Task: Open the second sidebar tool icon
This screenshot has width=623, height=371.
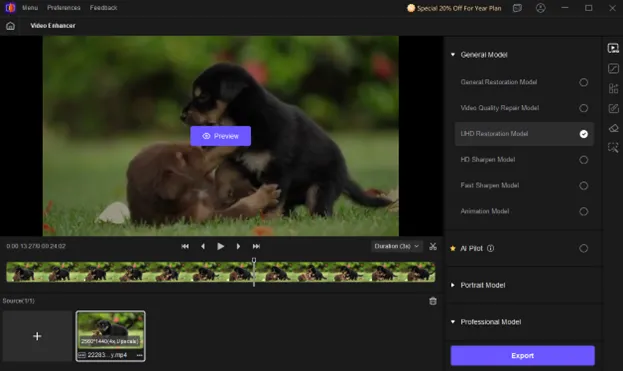Action: [x=613, y=68]
